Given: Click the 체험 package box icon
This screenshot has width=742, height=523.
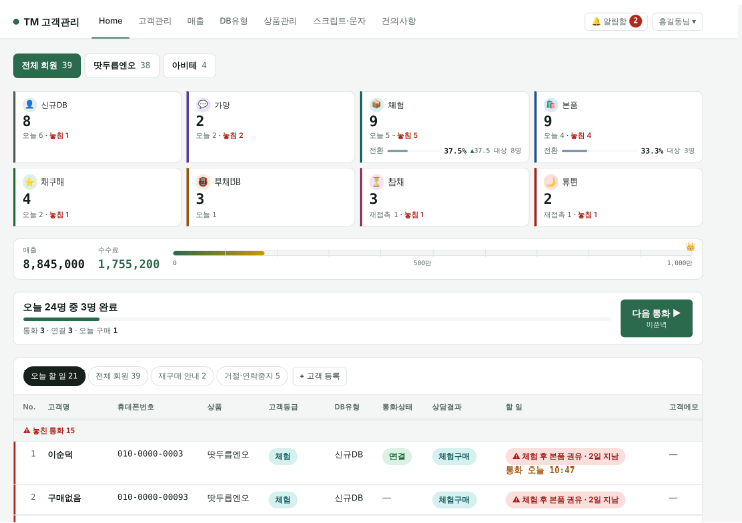Looking at the screenshot, I should click(x=376, y=105).
